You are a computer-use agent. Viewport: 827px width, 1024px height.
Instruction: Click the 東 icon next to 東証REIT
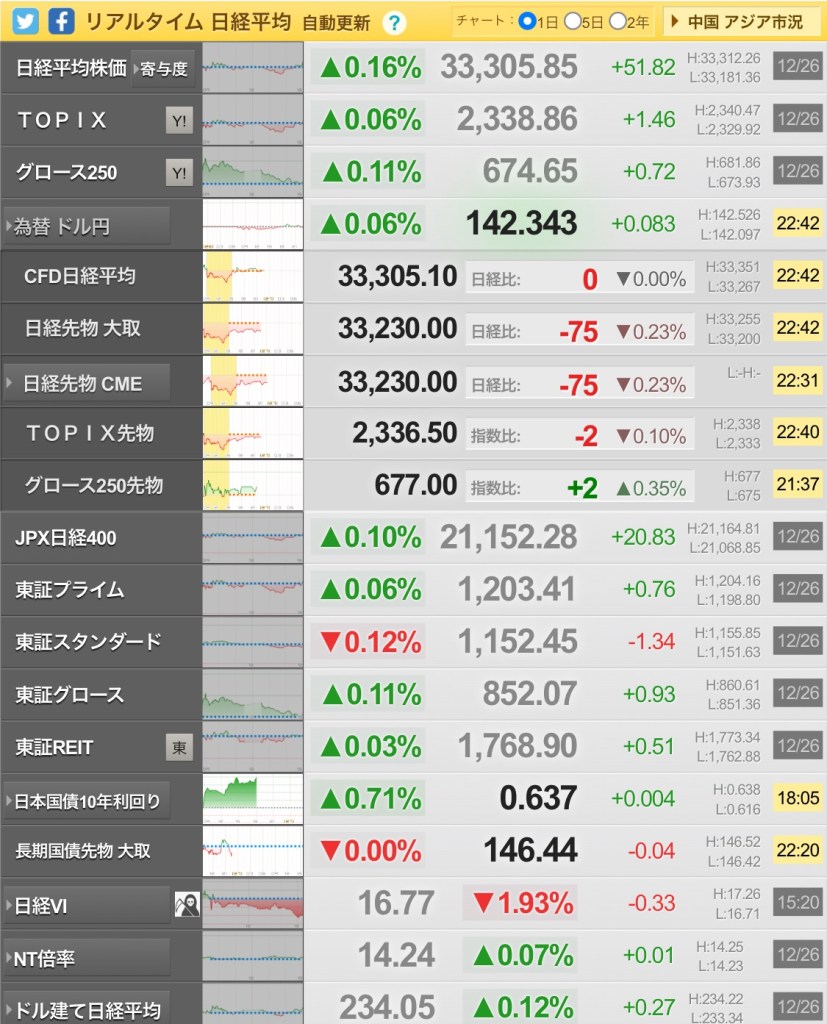pos(179,746)
